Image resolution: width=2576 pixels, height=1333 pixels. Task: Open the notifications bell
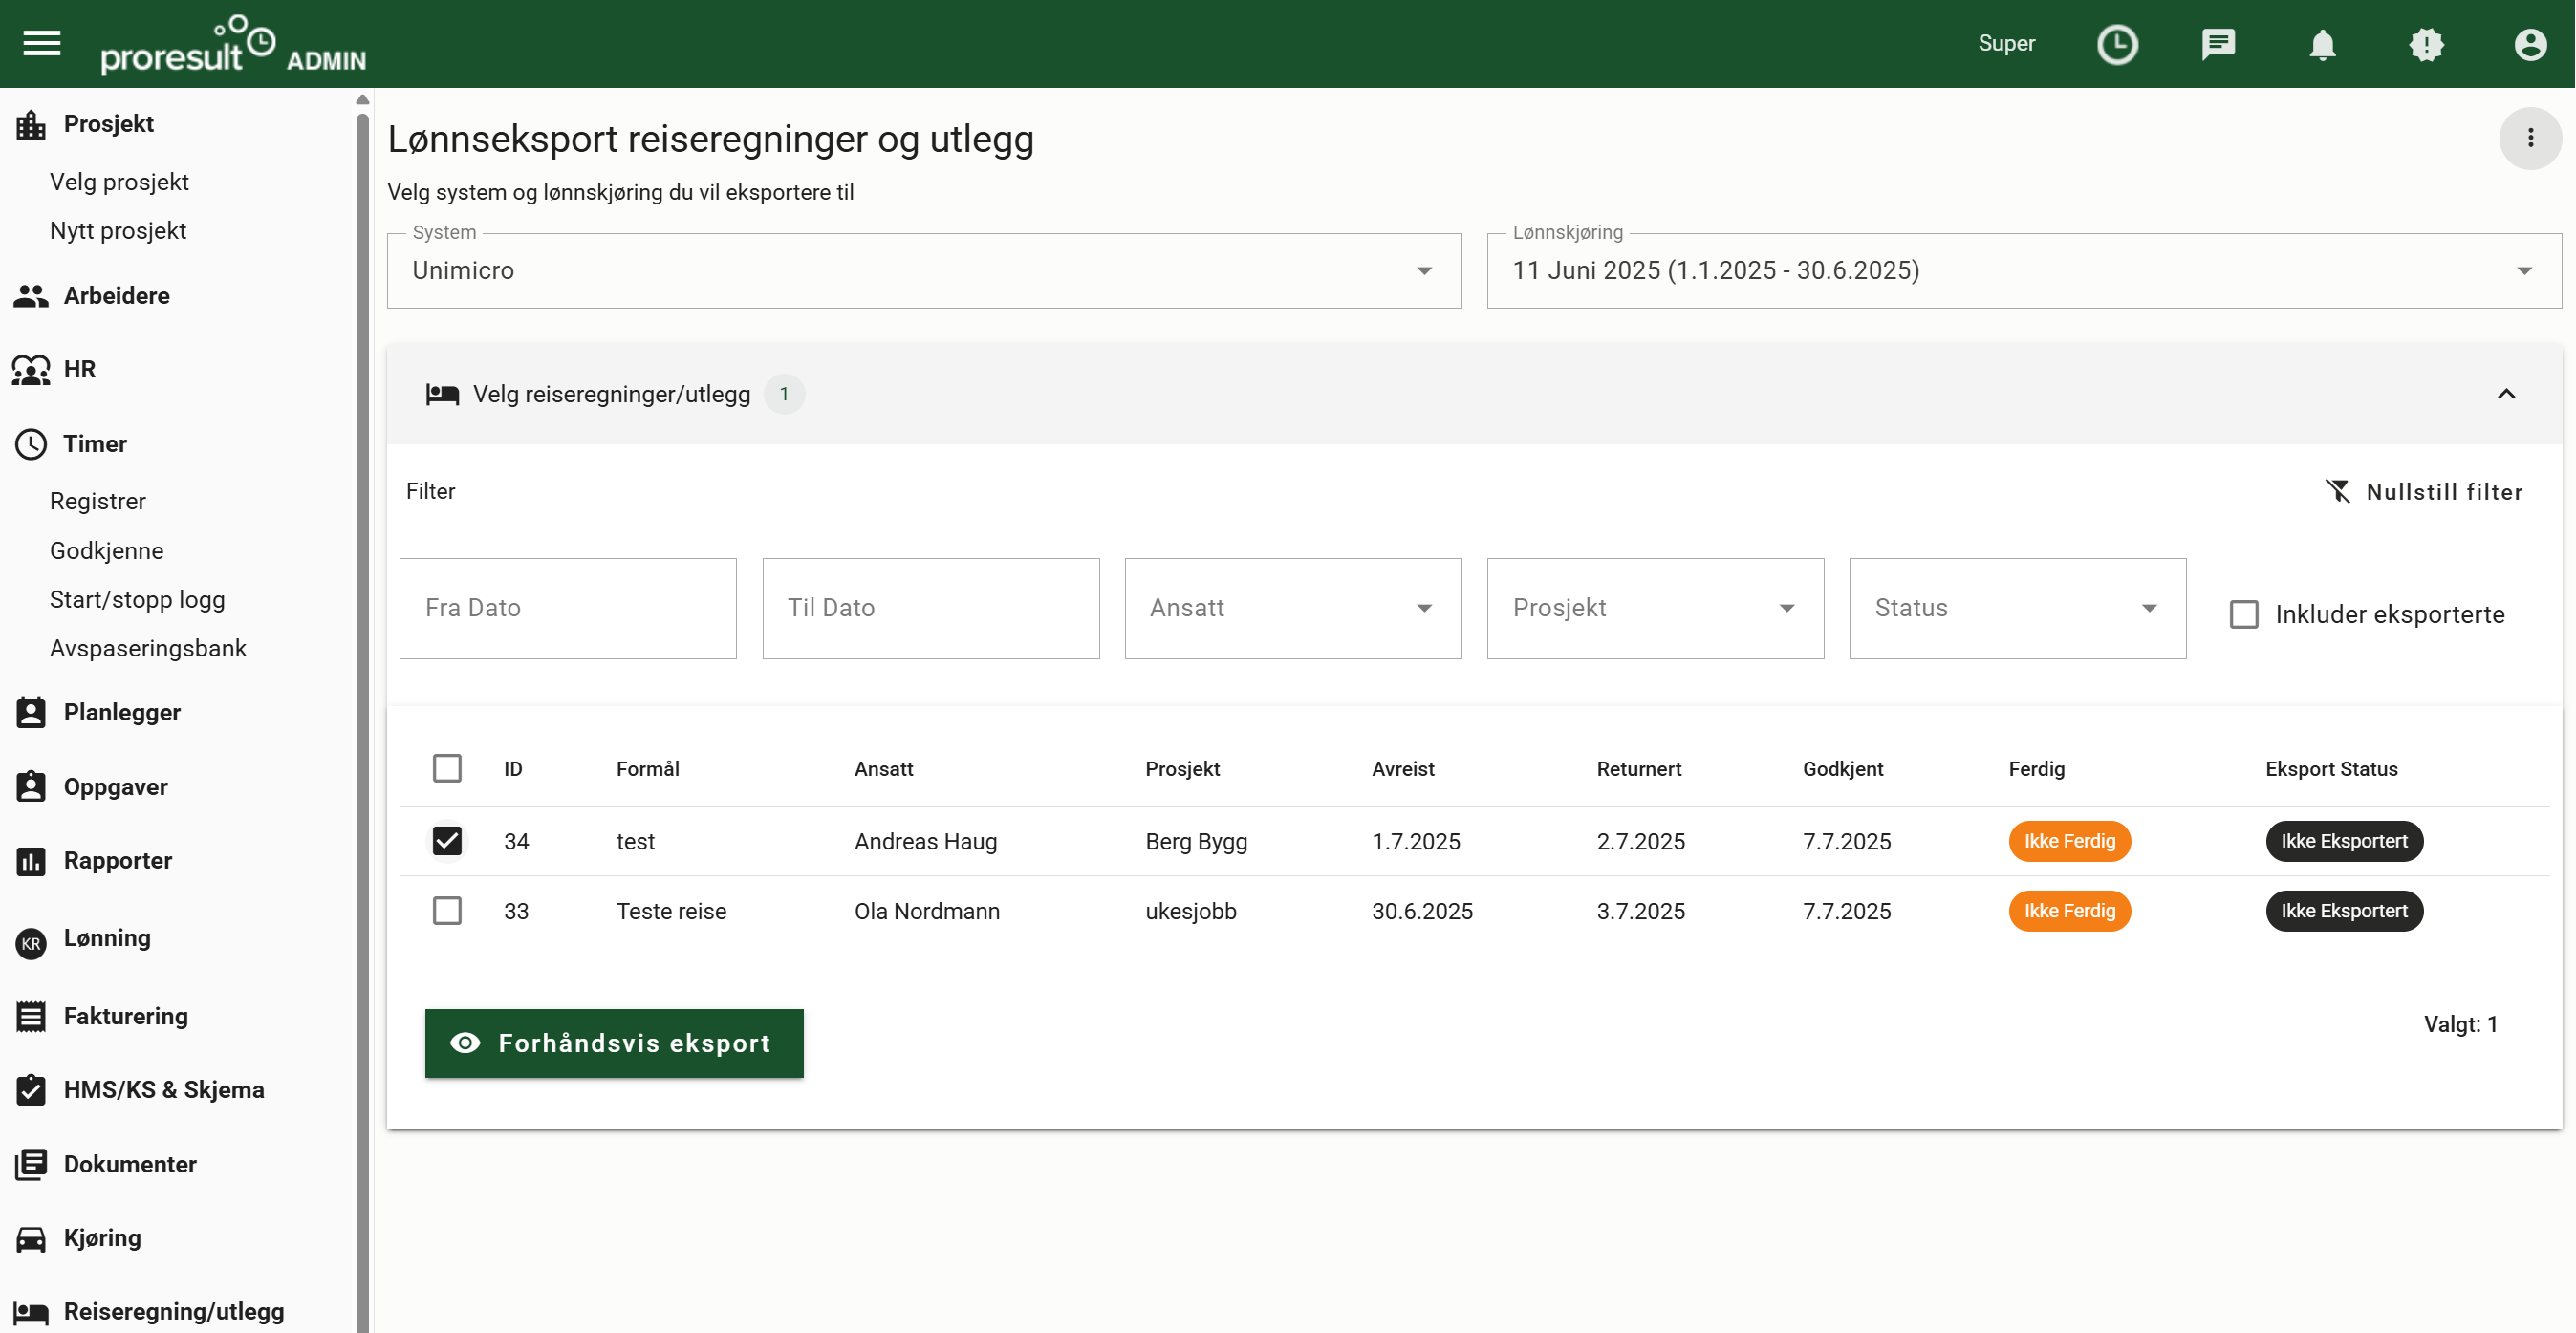pos(2322,44)
